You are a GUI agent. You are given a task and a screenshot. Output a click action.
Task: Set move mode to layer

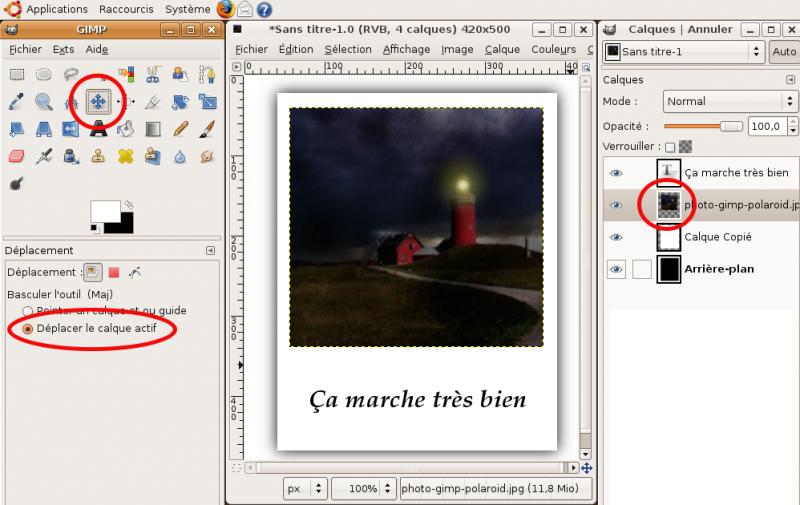[x=92, y=272]
